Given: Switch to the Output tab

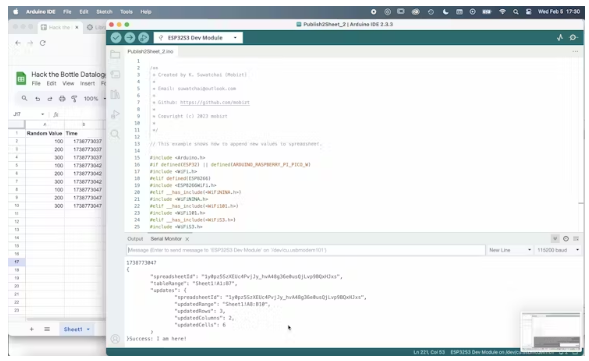Looking at the screenshot, I should [x=135, y=239].
